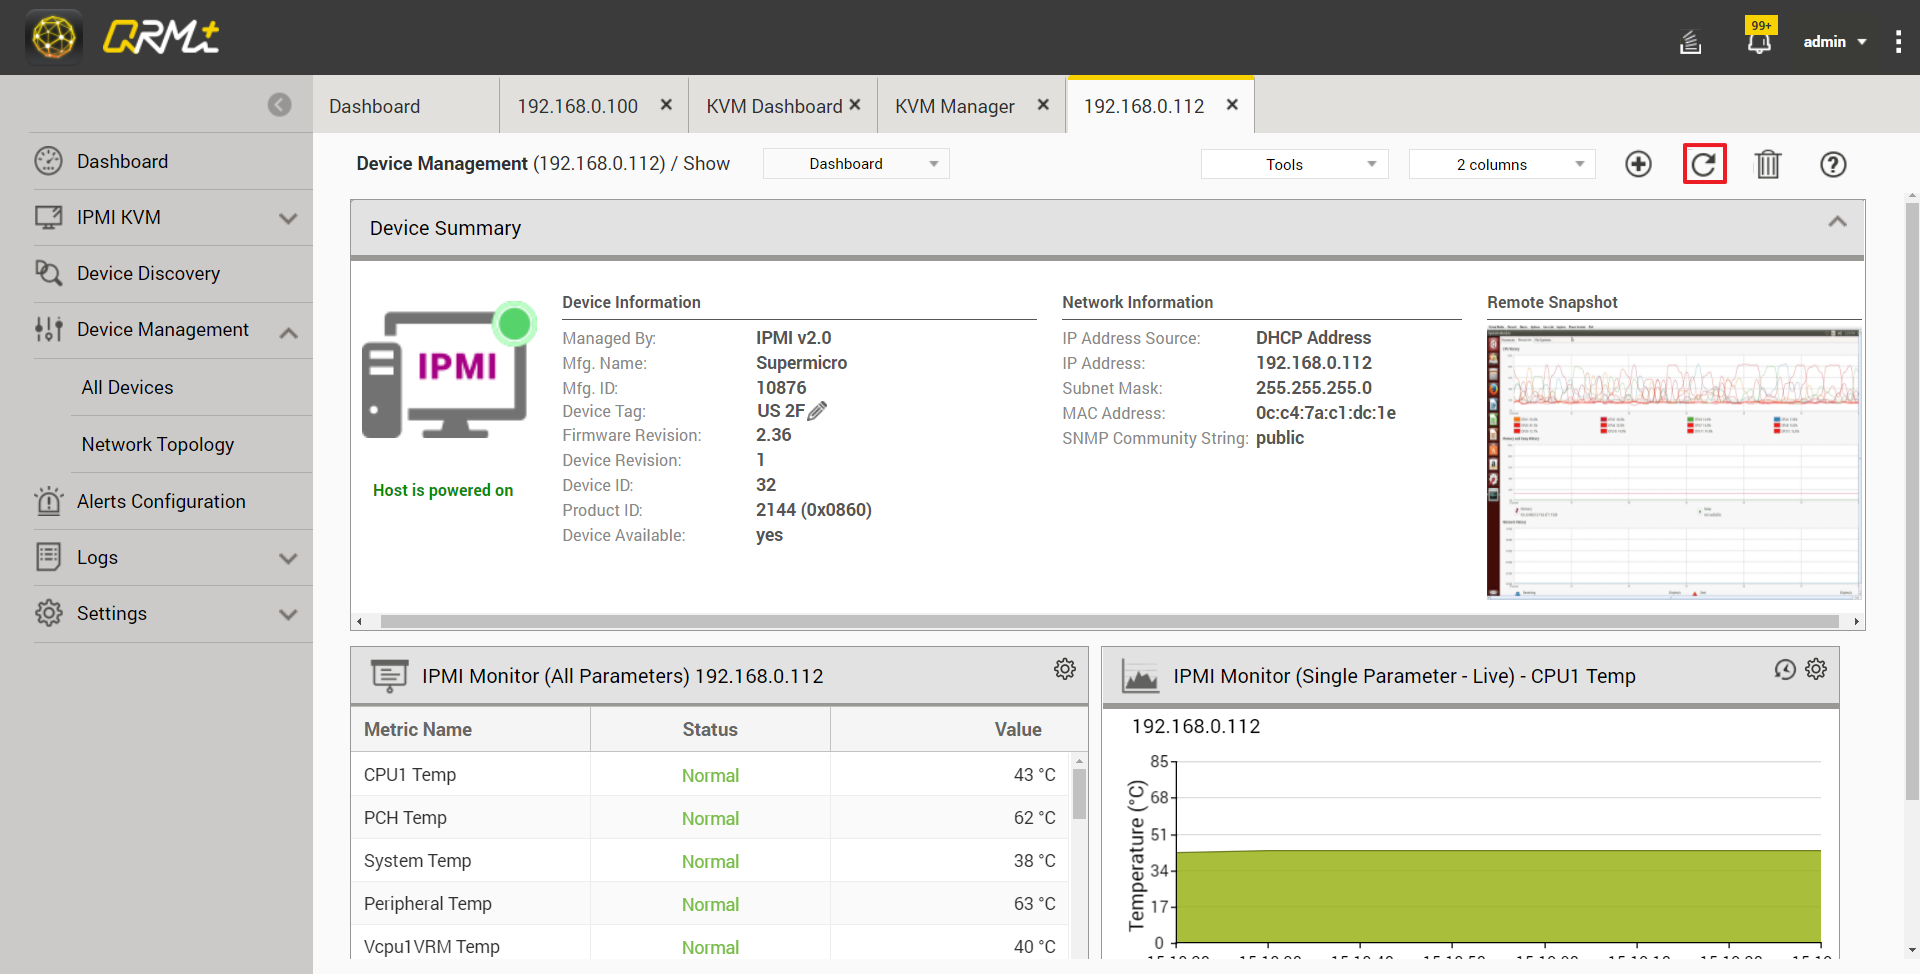Switch to the KVM Manager tab

pyautogui.click(x=954, y=106)
